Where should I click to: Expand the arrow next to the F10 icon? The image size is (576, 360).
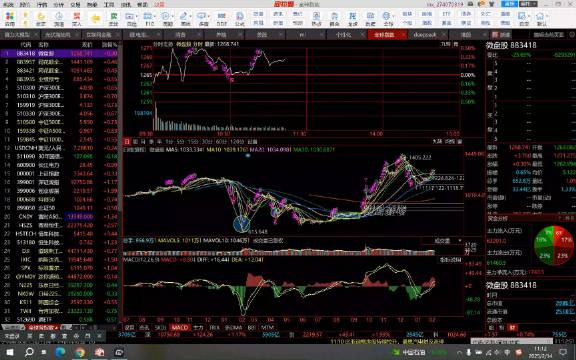pos(155,17)
